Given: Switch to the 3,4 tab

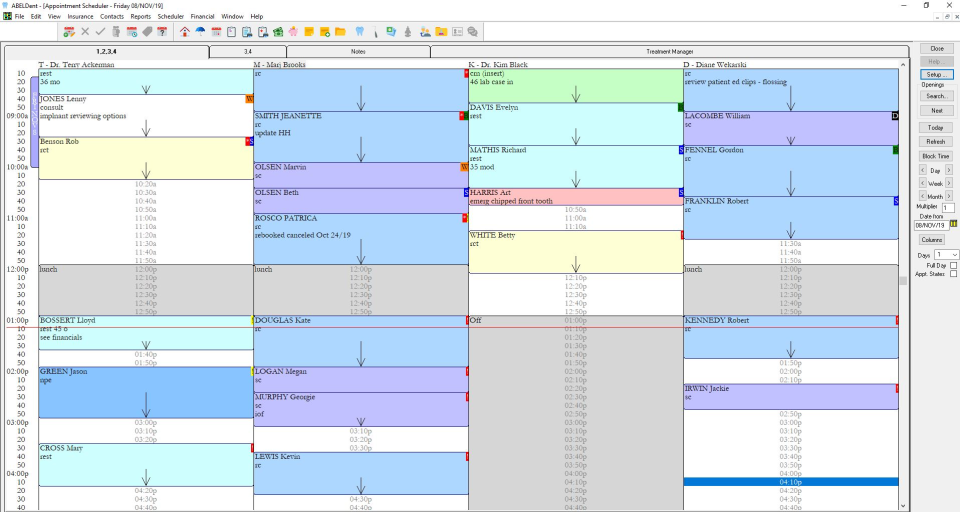Looking at the screenshot, I should [x=247, y=52].
